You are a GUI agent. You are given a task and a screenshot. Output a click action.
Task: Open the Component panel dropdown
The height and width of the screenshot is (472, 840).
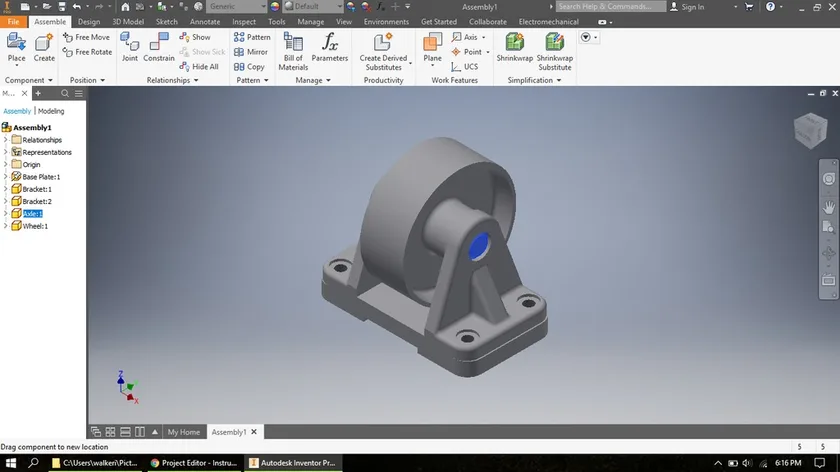click(x=29, y=80)
